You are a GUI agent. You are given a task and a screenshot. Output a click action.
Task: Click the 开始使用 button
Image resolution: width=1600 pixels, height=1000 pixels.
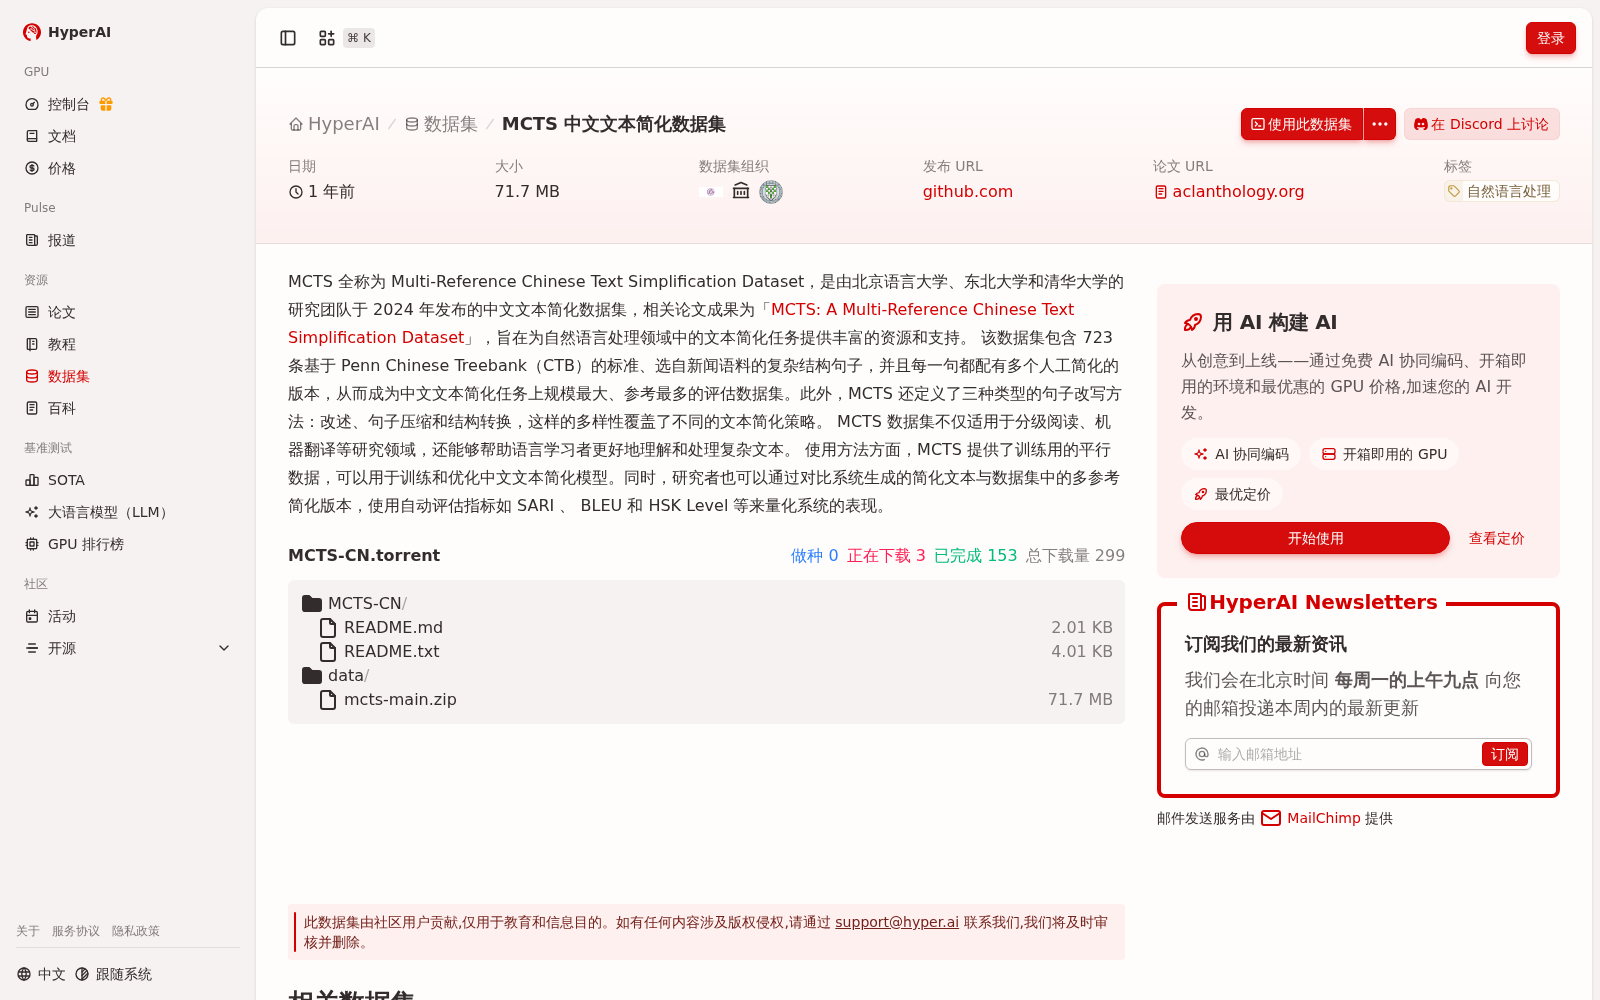click(x=1315, y=538)
